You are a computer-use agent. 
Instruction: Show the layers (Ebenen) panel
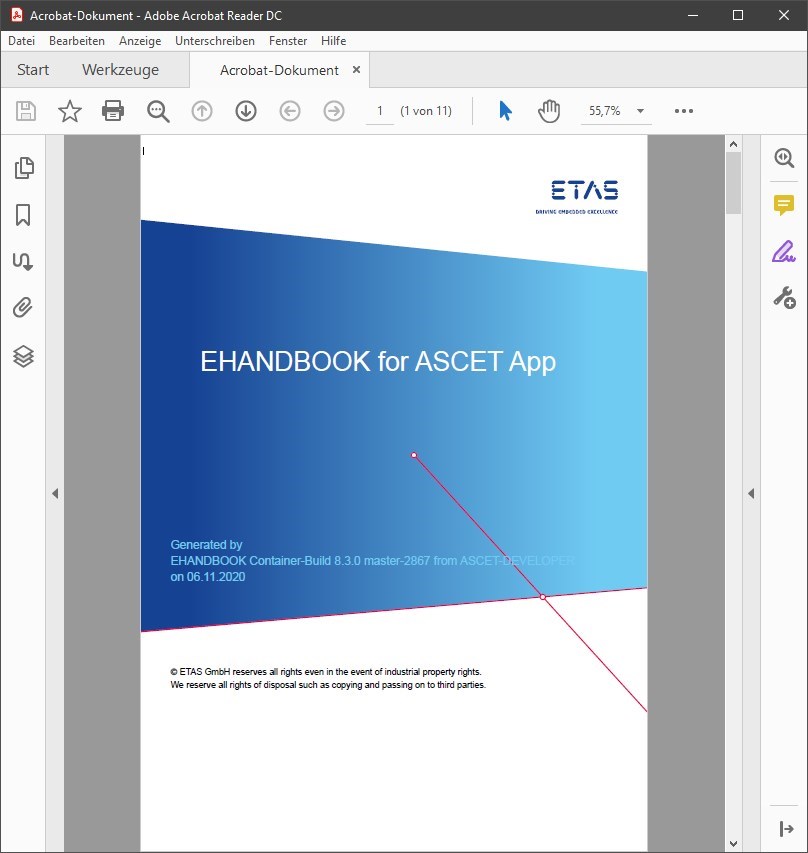(x=23, y=355)
